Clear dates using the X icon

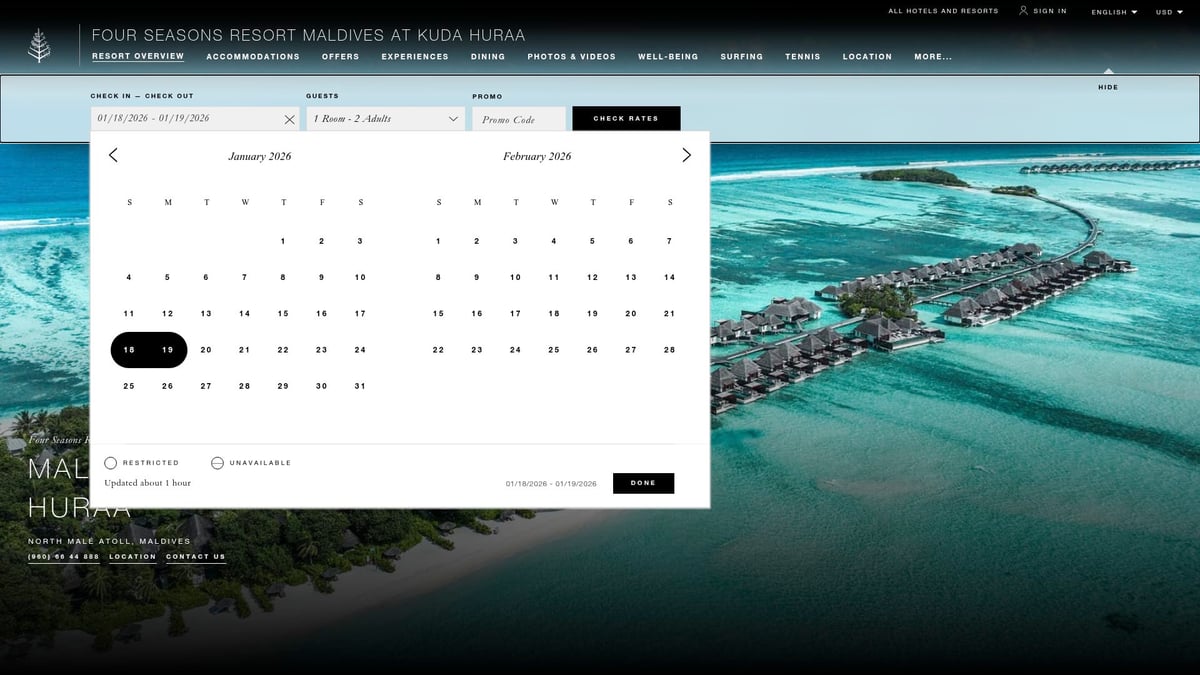tap(289, 119)
